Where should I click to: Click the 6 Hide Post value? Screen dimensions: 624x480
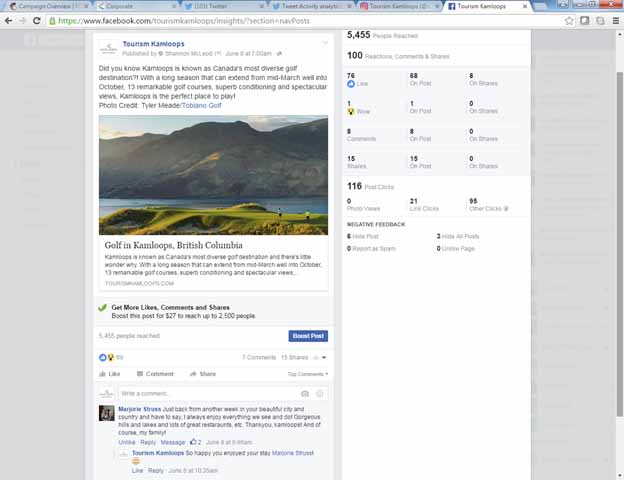tap(349, 236)
